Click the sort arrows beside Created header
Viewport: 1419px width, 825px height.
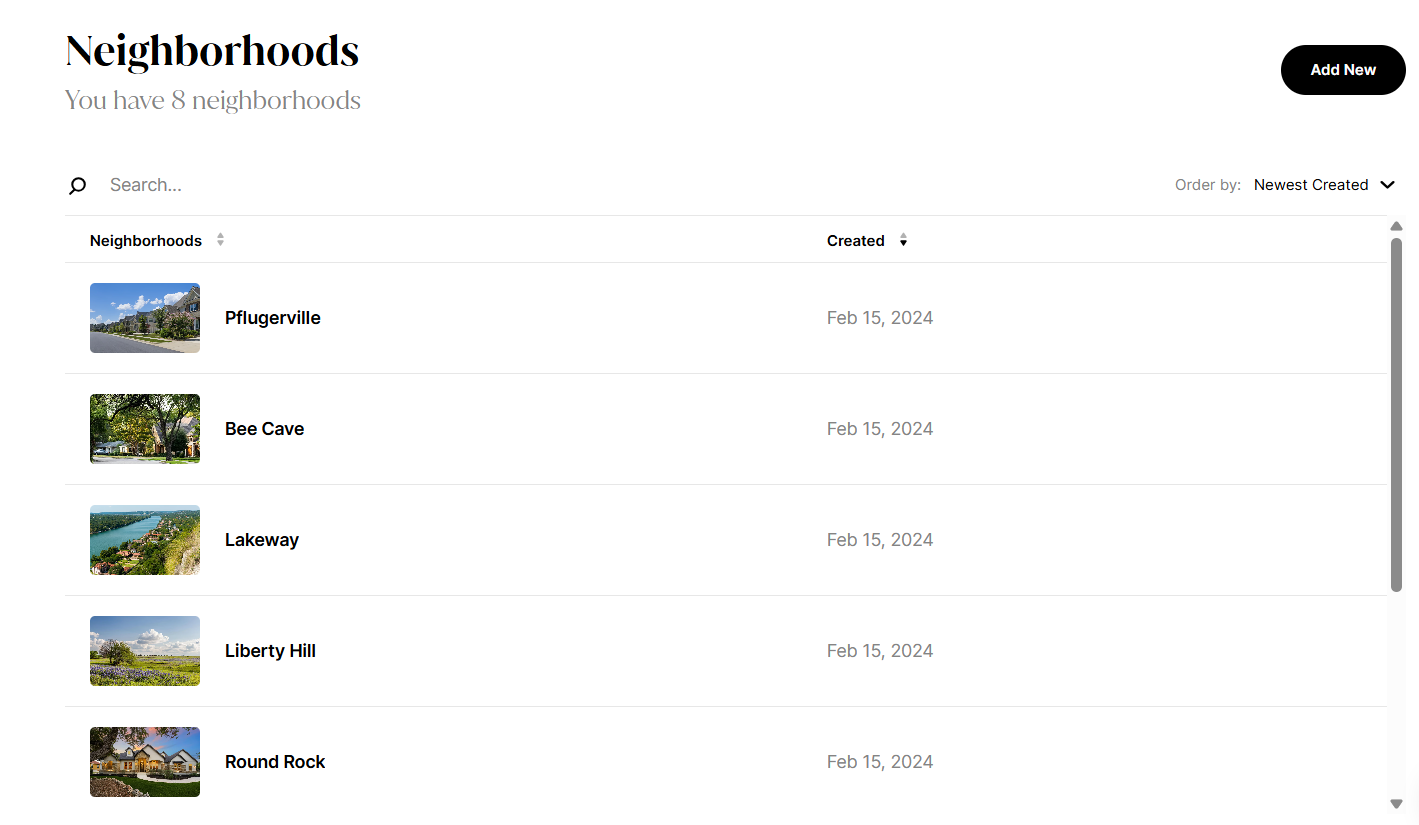[903, 240]
